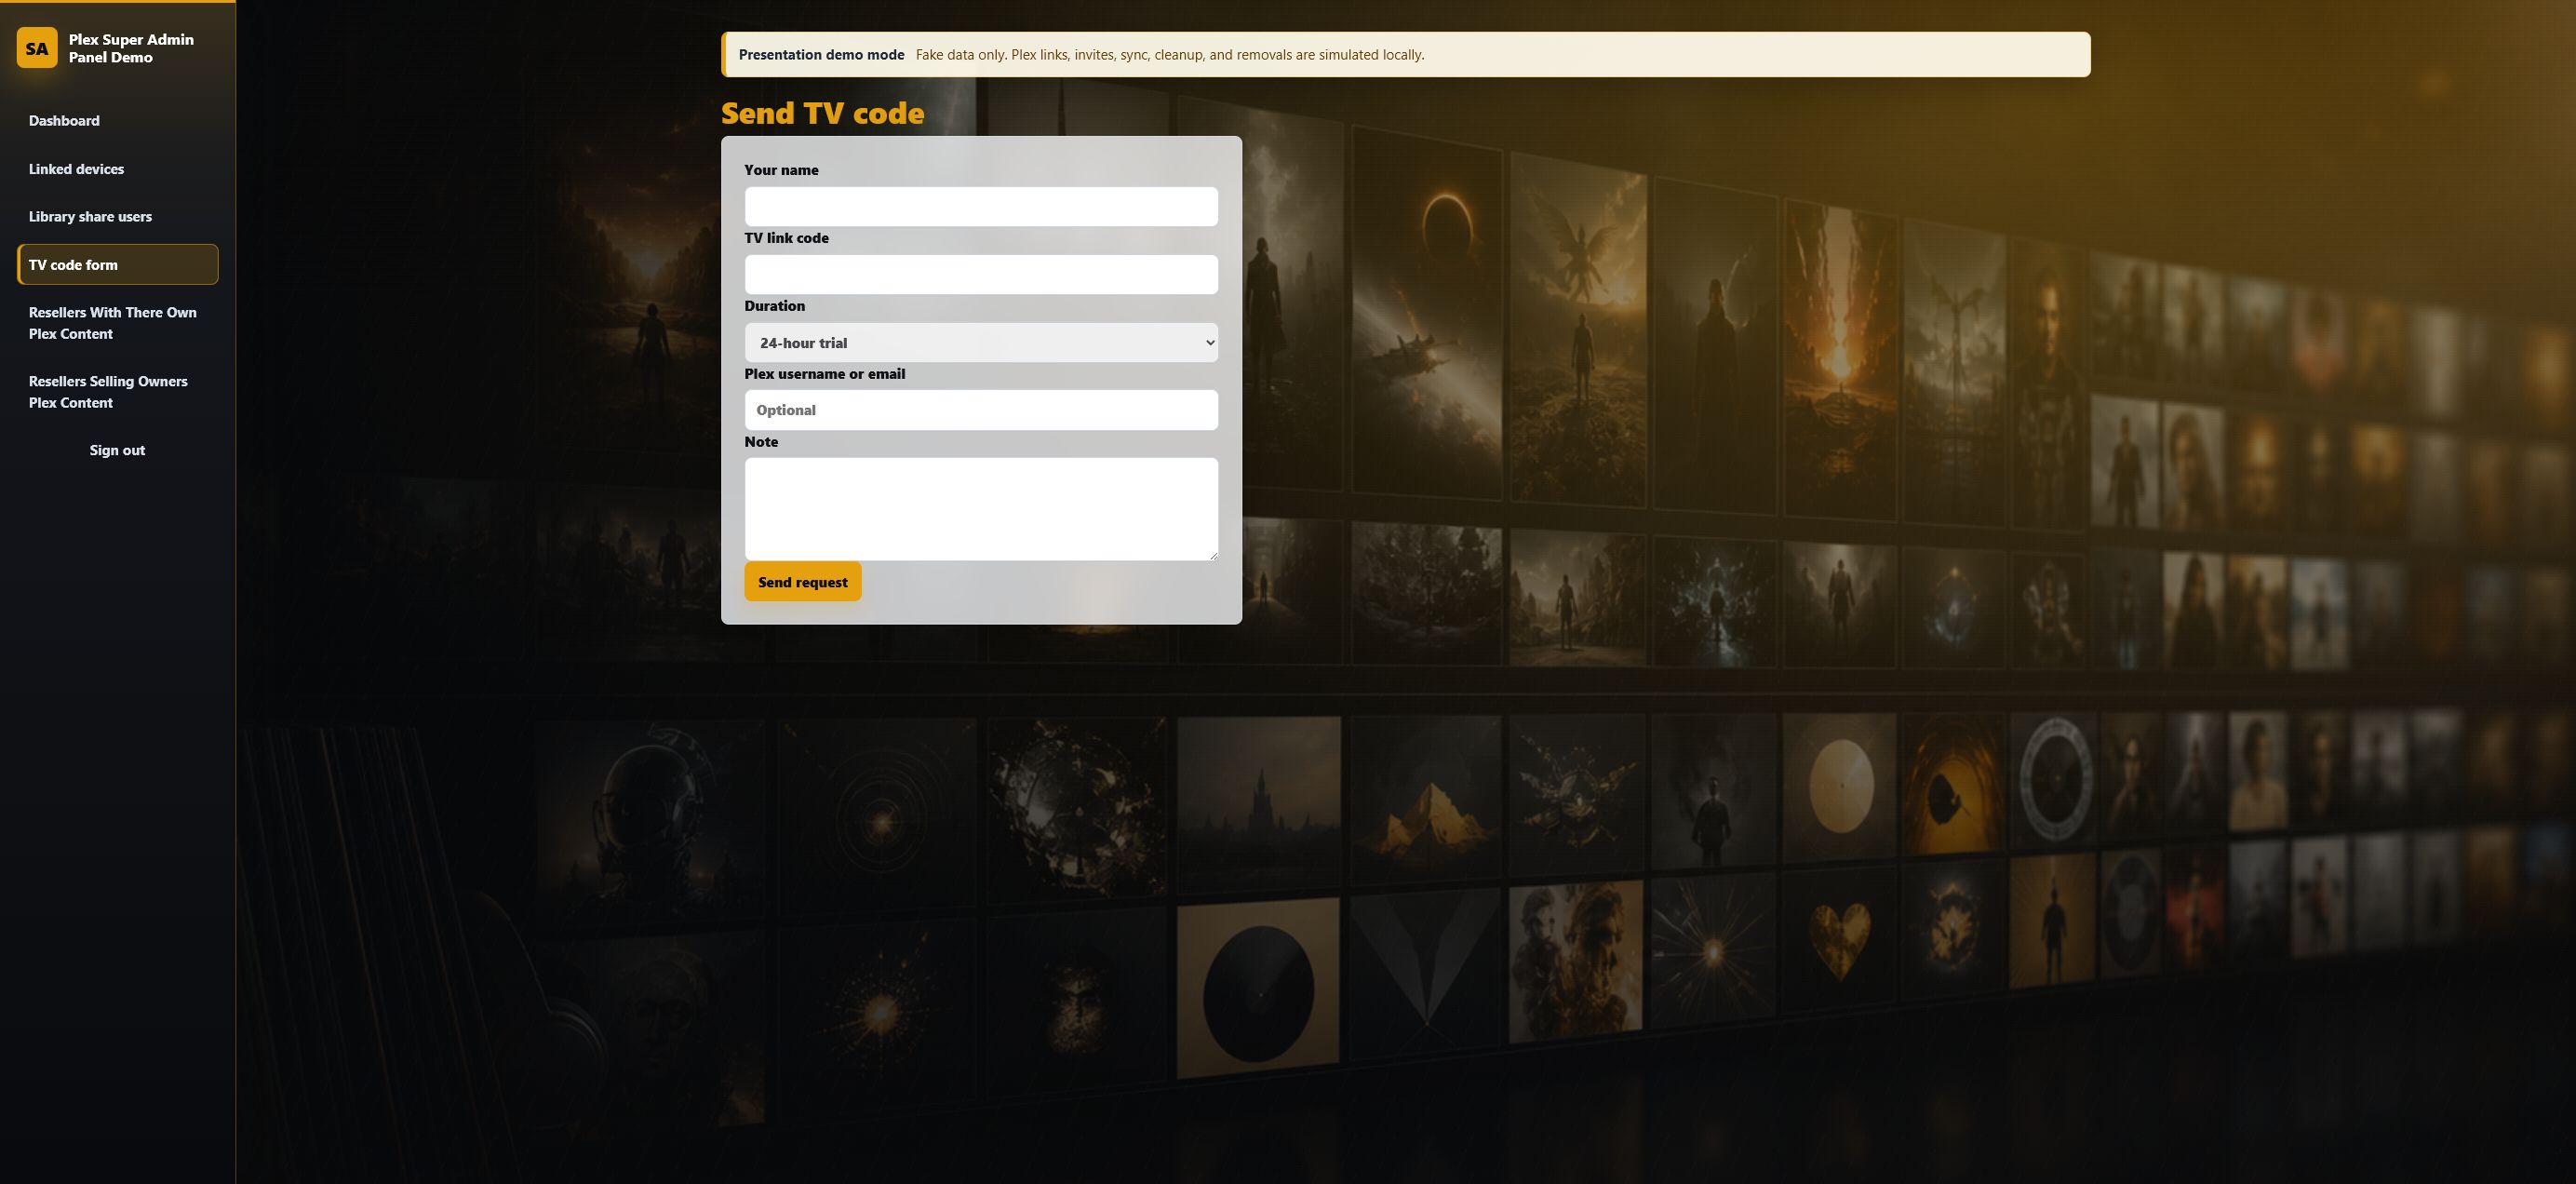This screenshot has width=2576, height=1184.
Task: Focus the Your name field
Action: coord(981,206)
